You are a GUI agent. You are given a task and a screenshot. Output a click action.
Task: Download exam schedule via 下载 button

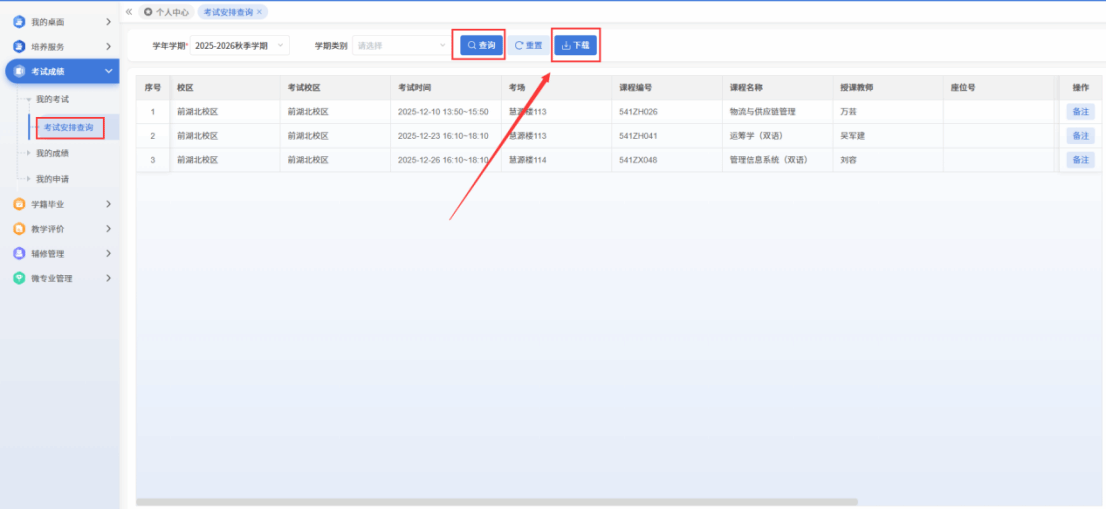click(576, 45)
